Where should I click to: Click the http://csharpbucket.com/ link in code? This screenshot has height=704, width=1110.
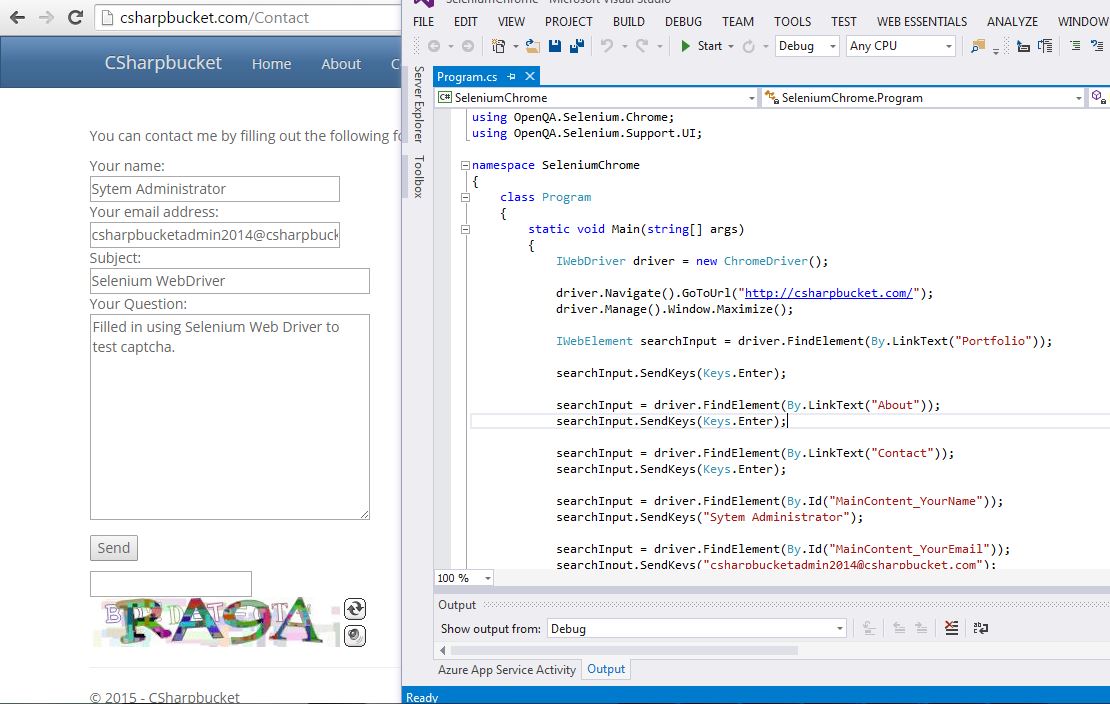828,293
